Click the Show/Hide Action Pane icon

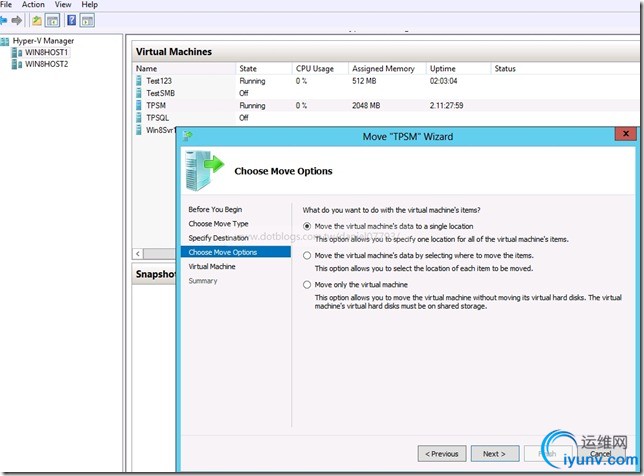click(87, 20)
